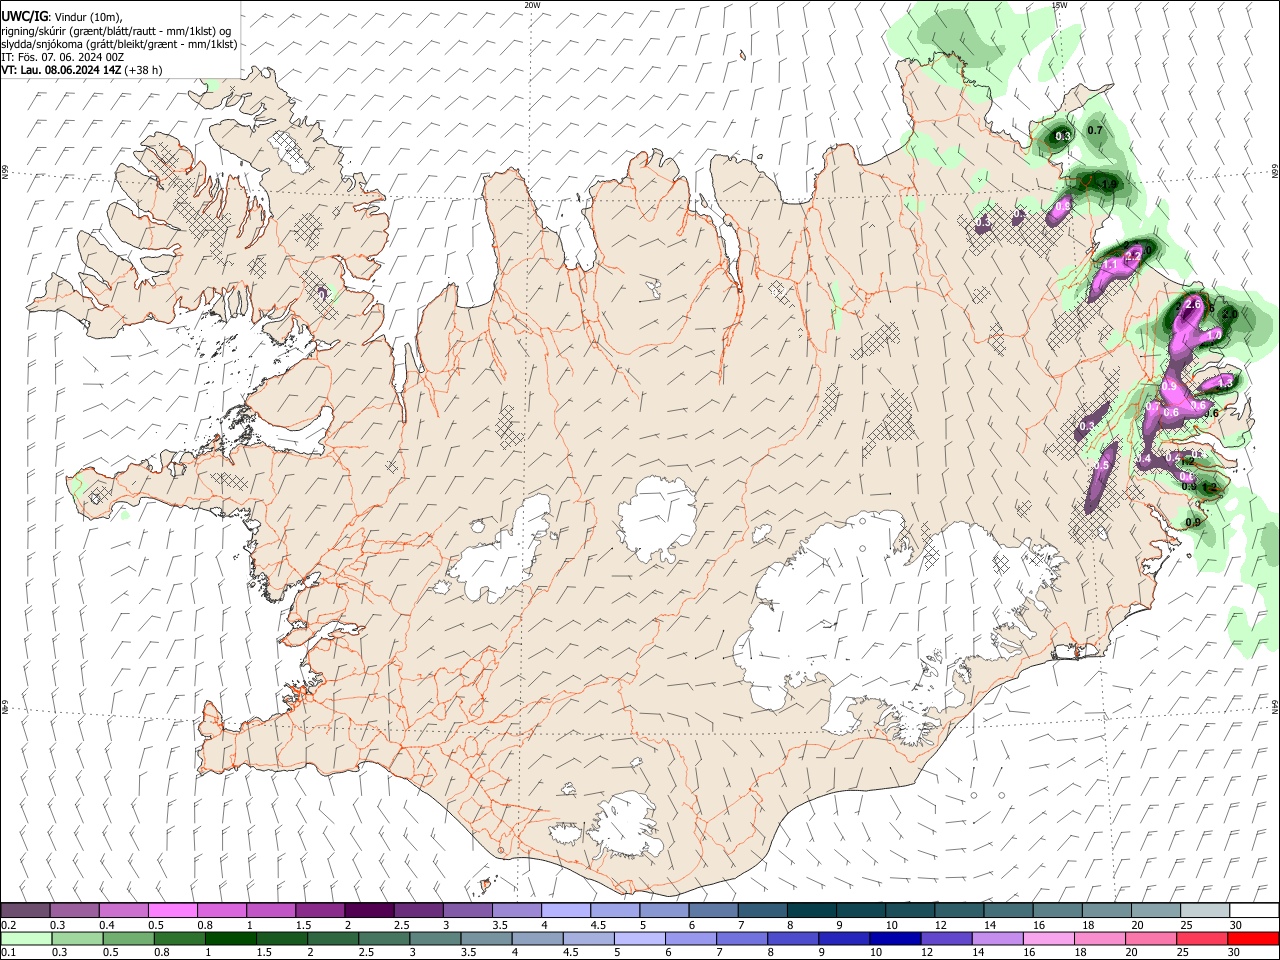
Task: Click the '1.3' value on the eastern peninsula
Action: coord(1226,383)
